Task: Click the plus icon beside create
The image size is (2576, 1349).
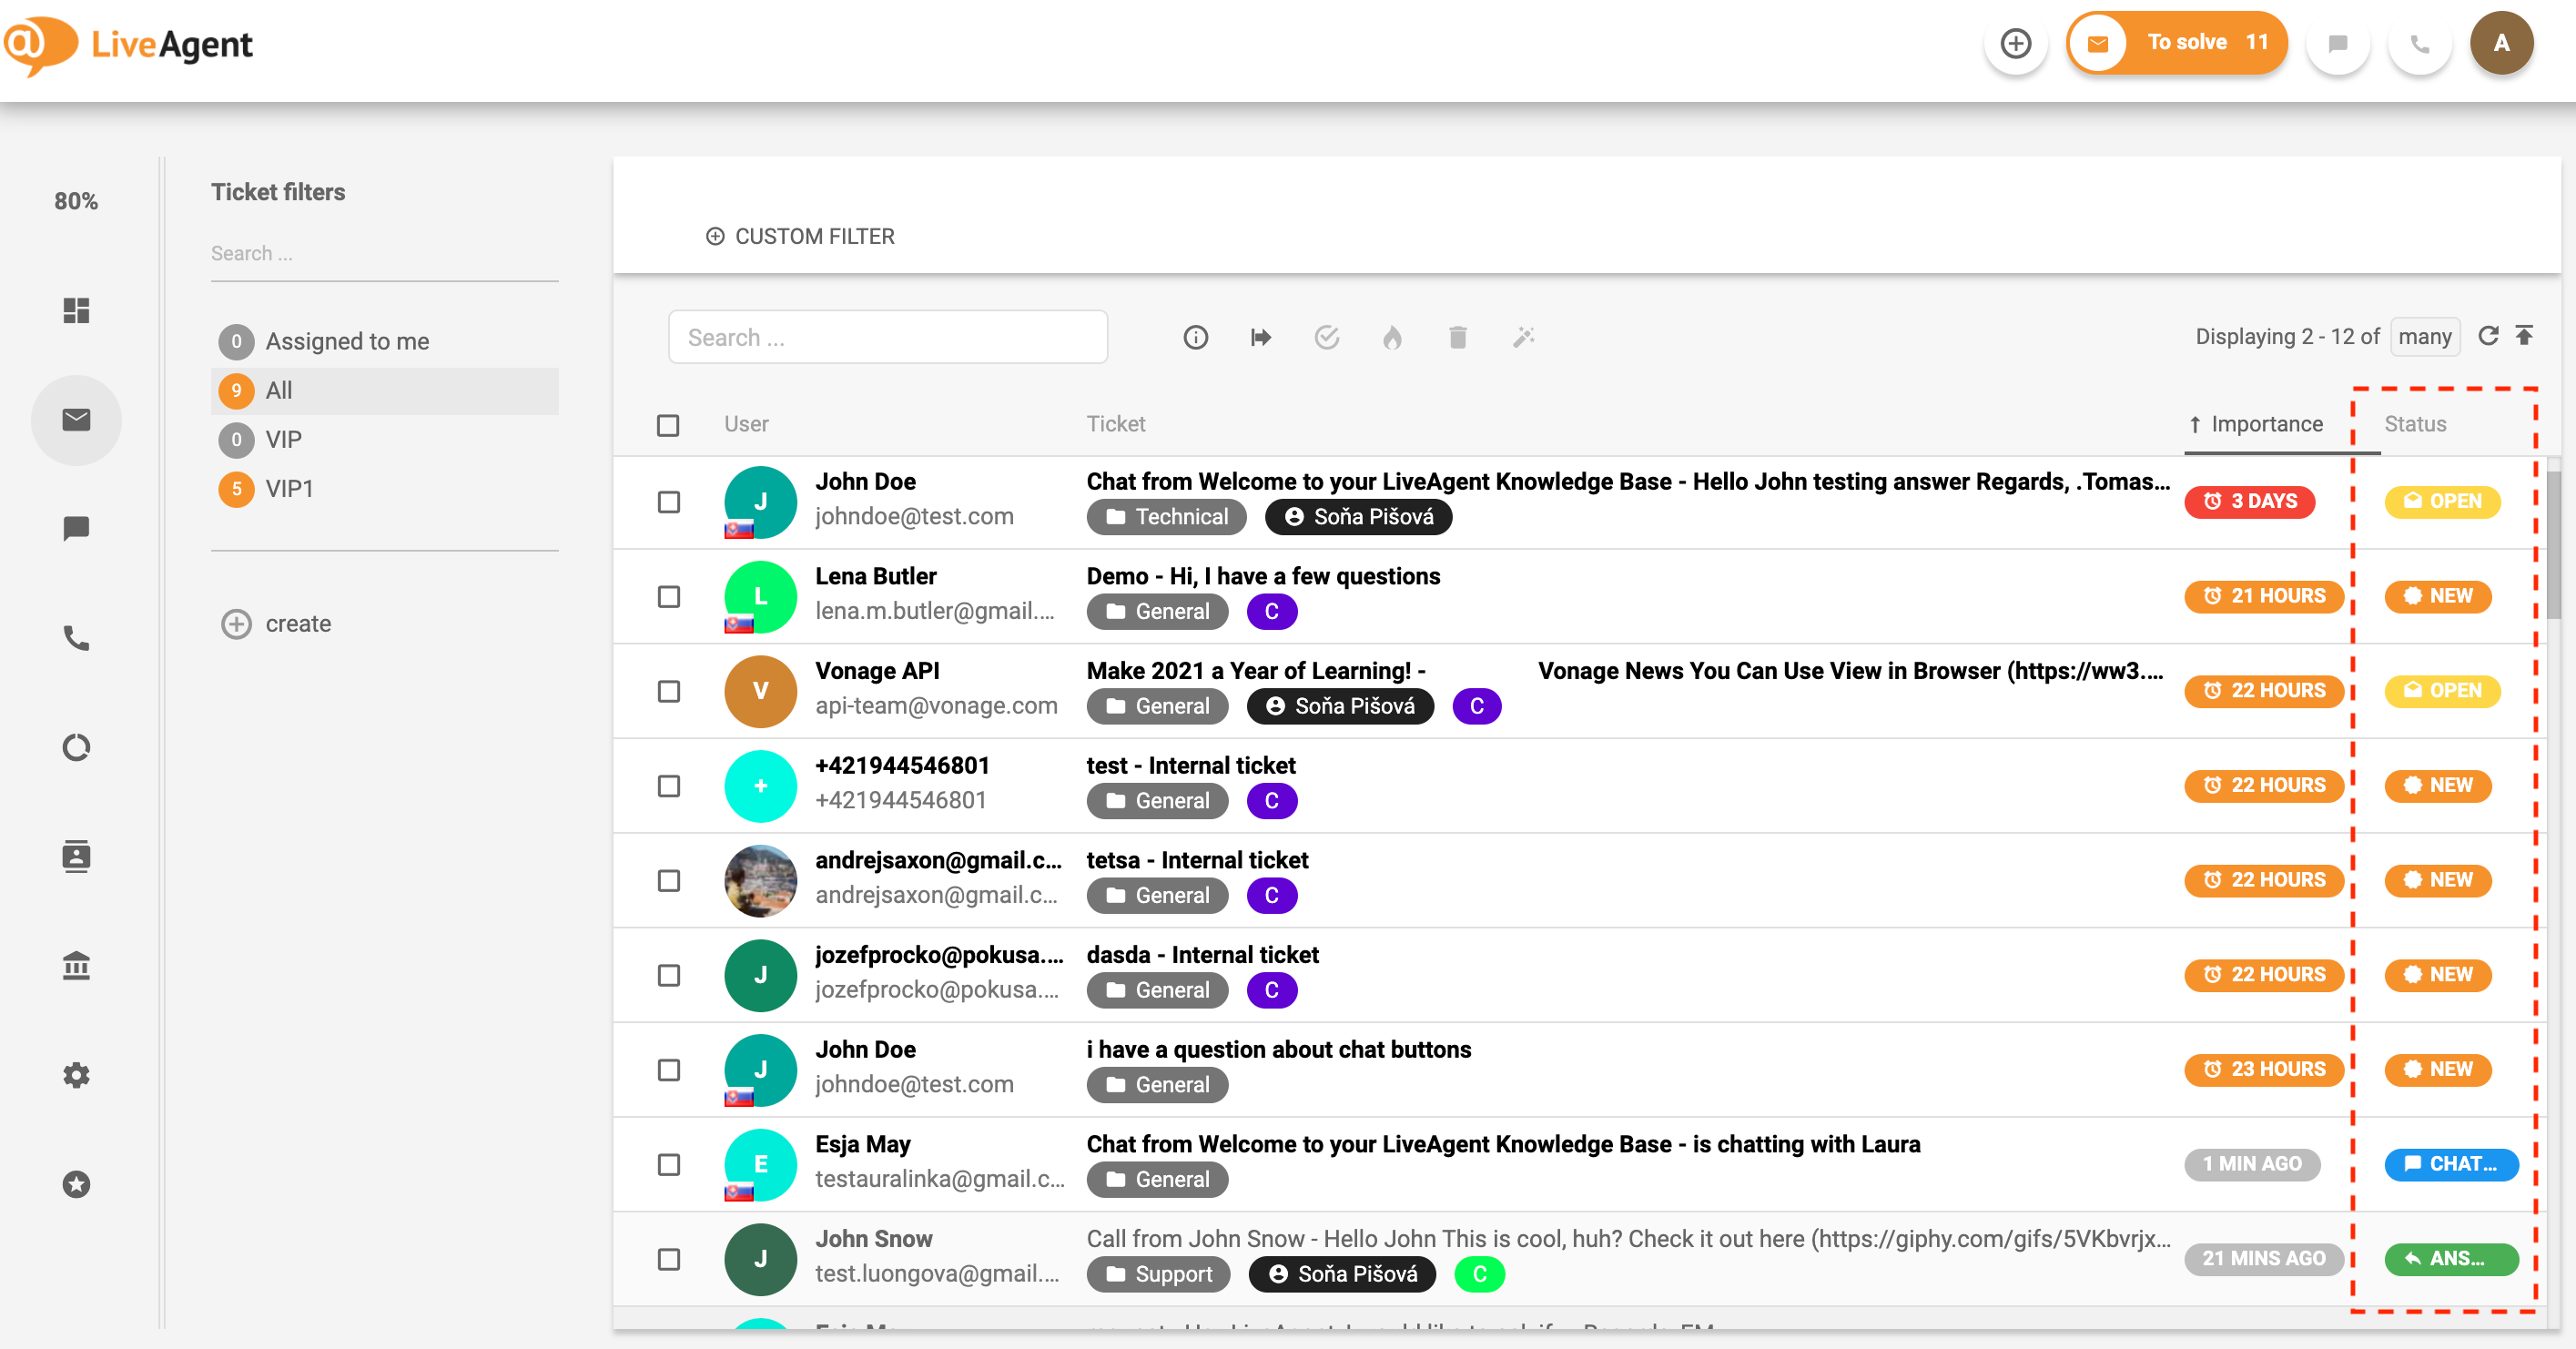Action: pyautogui.click(x=236, y=624)
